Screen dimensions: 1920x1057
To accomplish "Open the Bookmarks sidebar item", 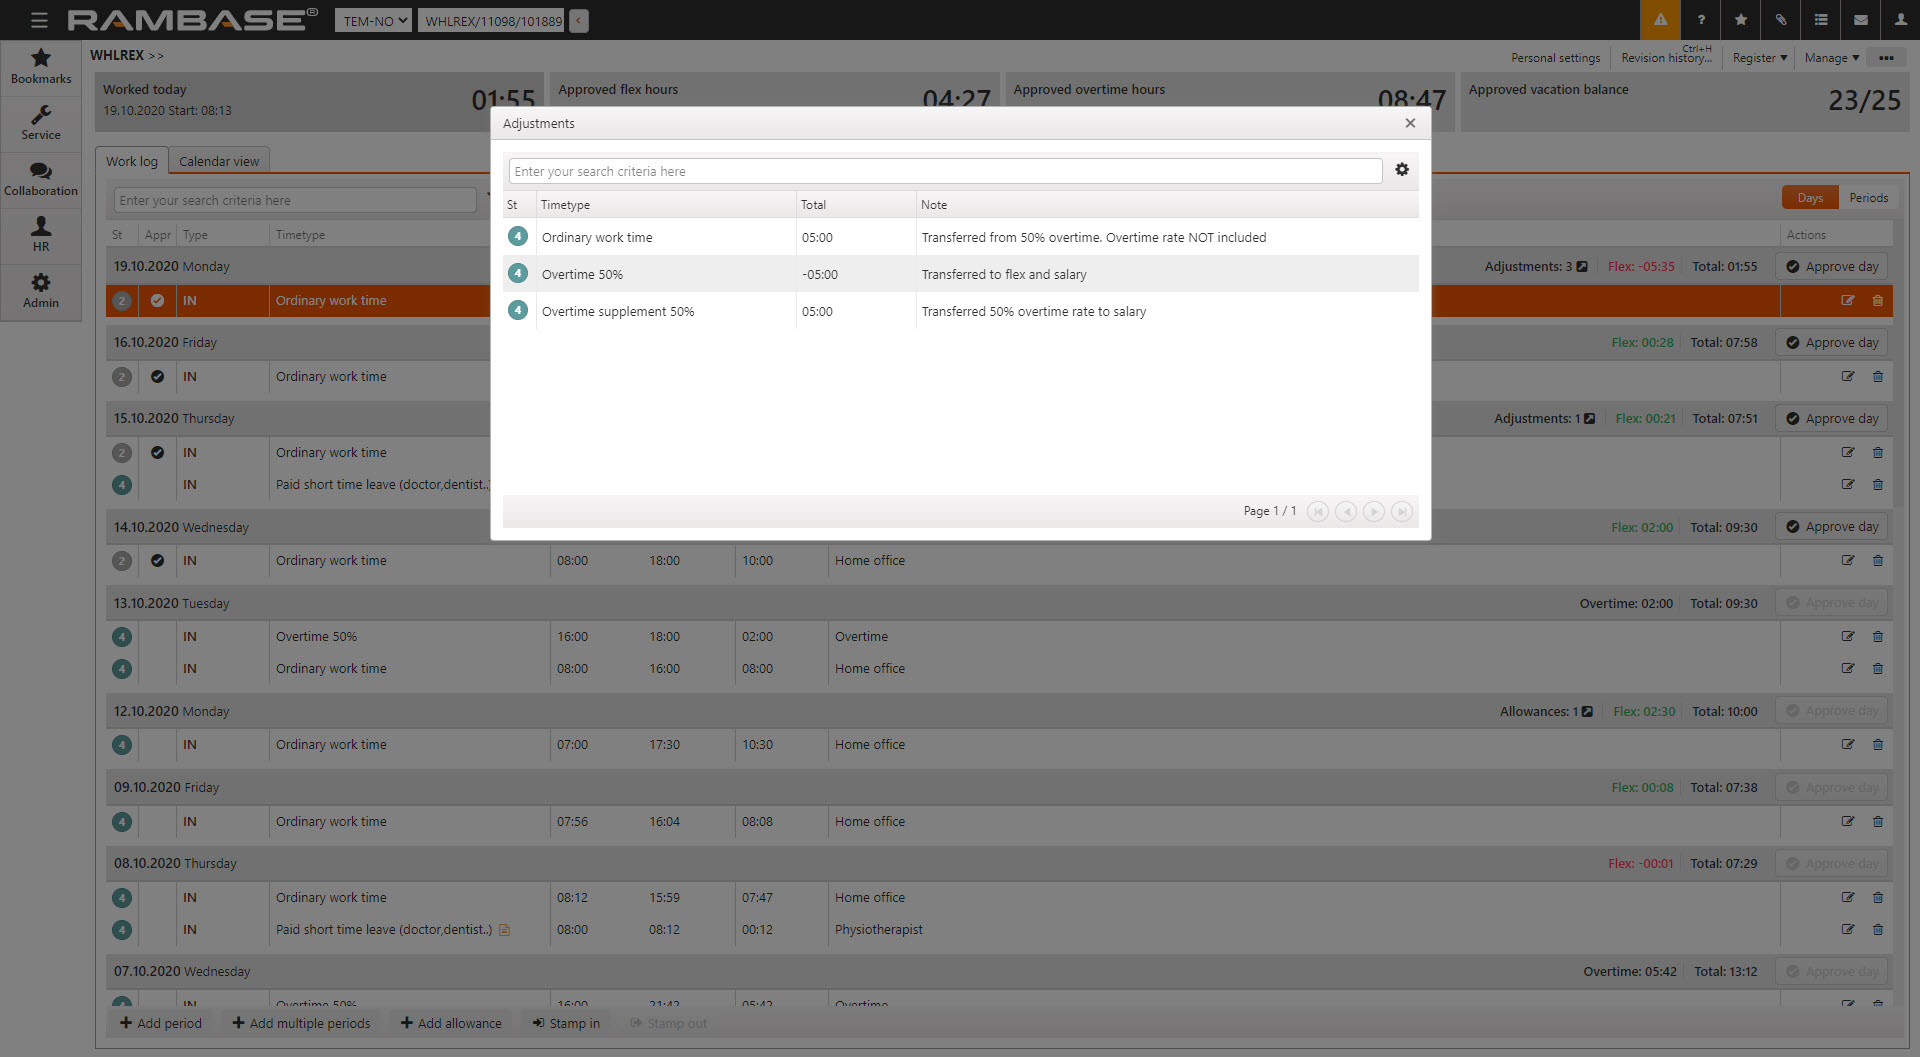I will tap(41, 66).
